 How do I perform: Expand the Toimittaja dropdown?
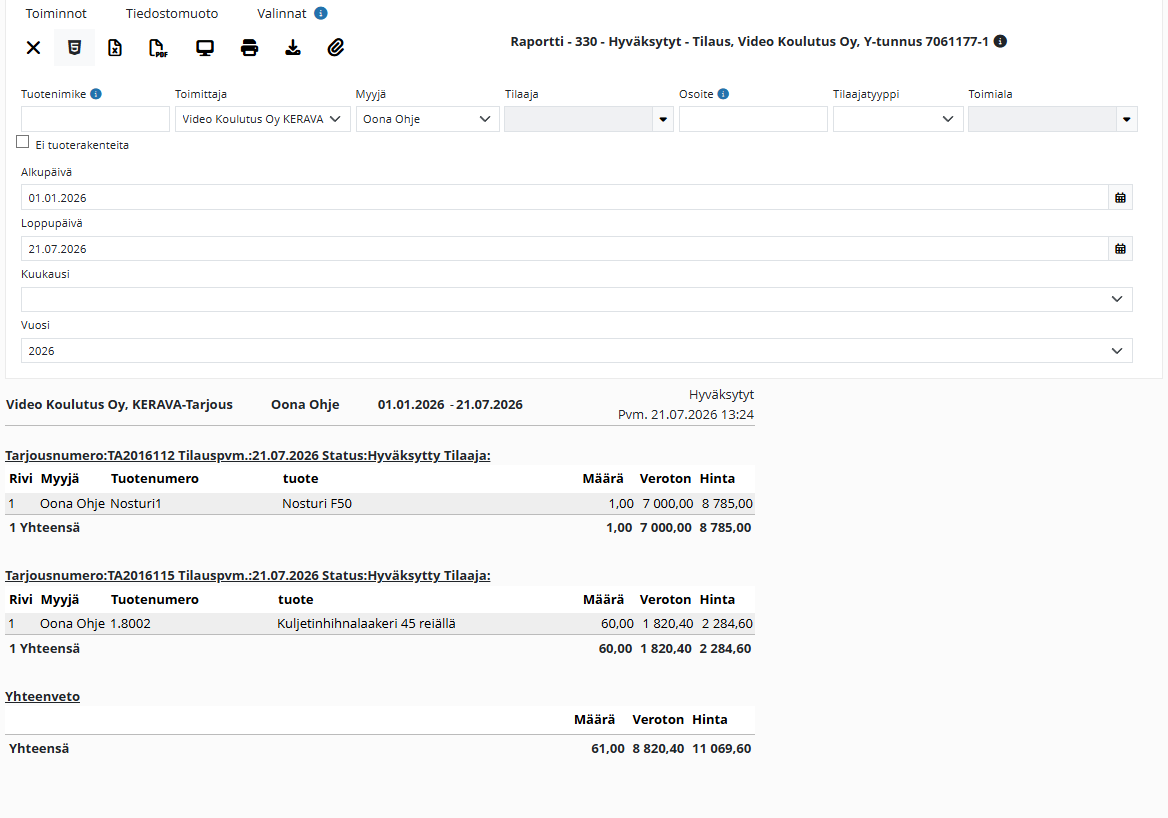263,119
